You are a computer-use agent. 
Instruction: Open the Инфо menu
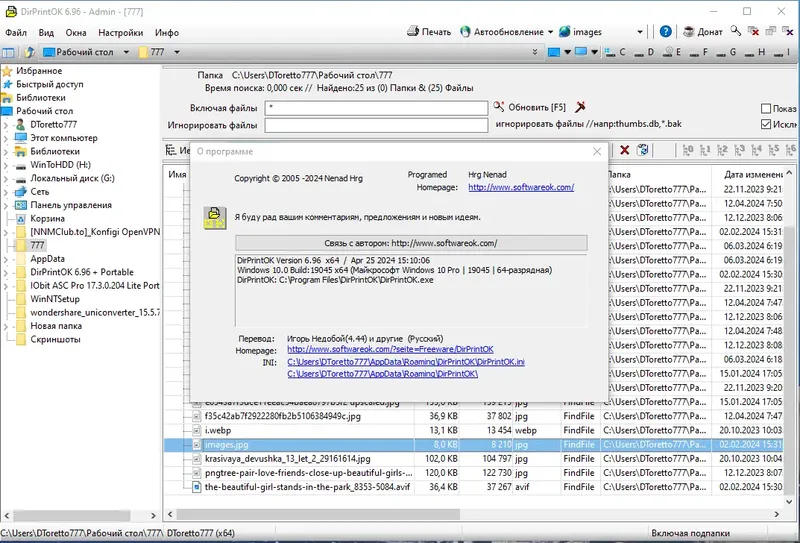(x=167, y=33)
